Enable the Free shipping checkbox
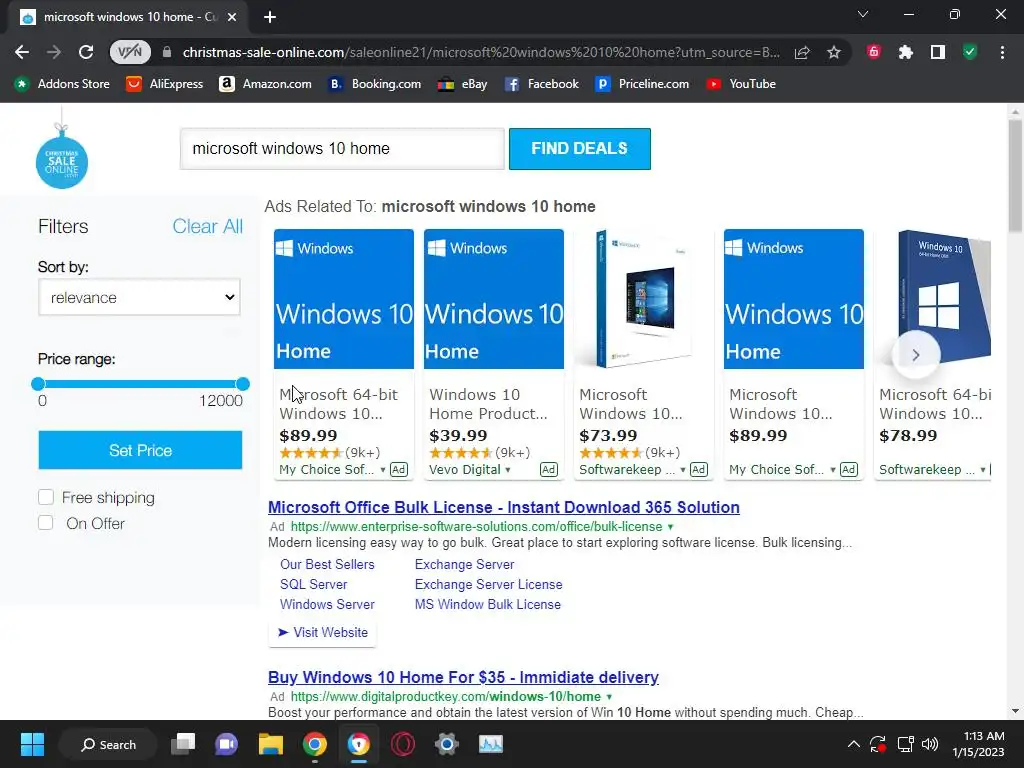Viewport: 1024px width, 768px height. point(46,498)
